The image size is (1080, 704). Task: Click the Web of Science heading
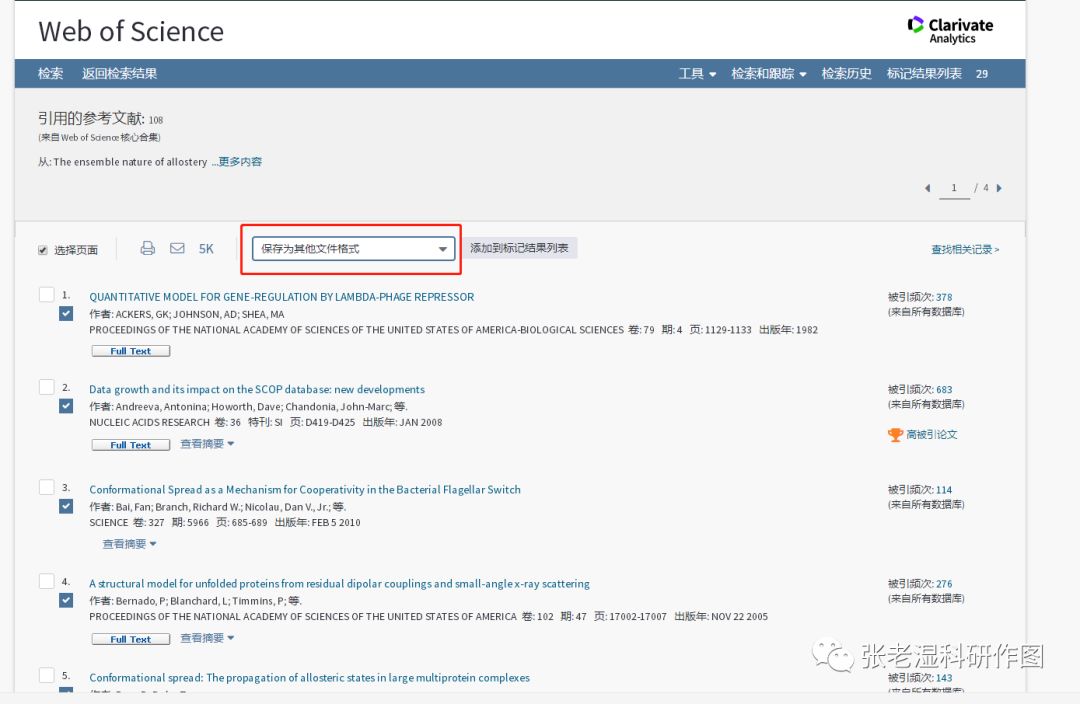tap(131, 32)
